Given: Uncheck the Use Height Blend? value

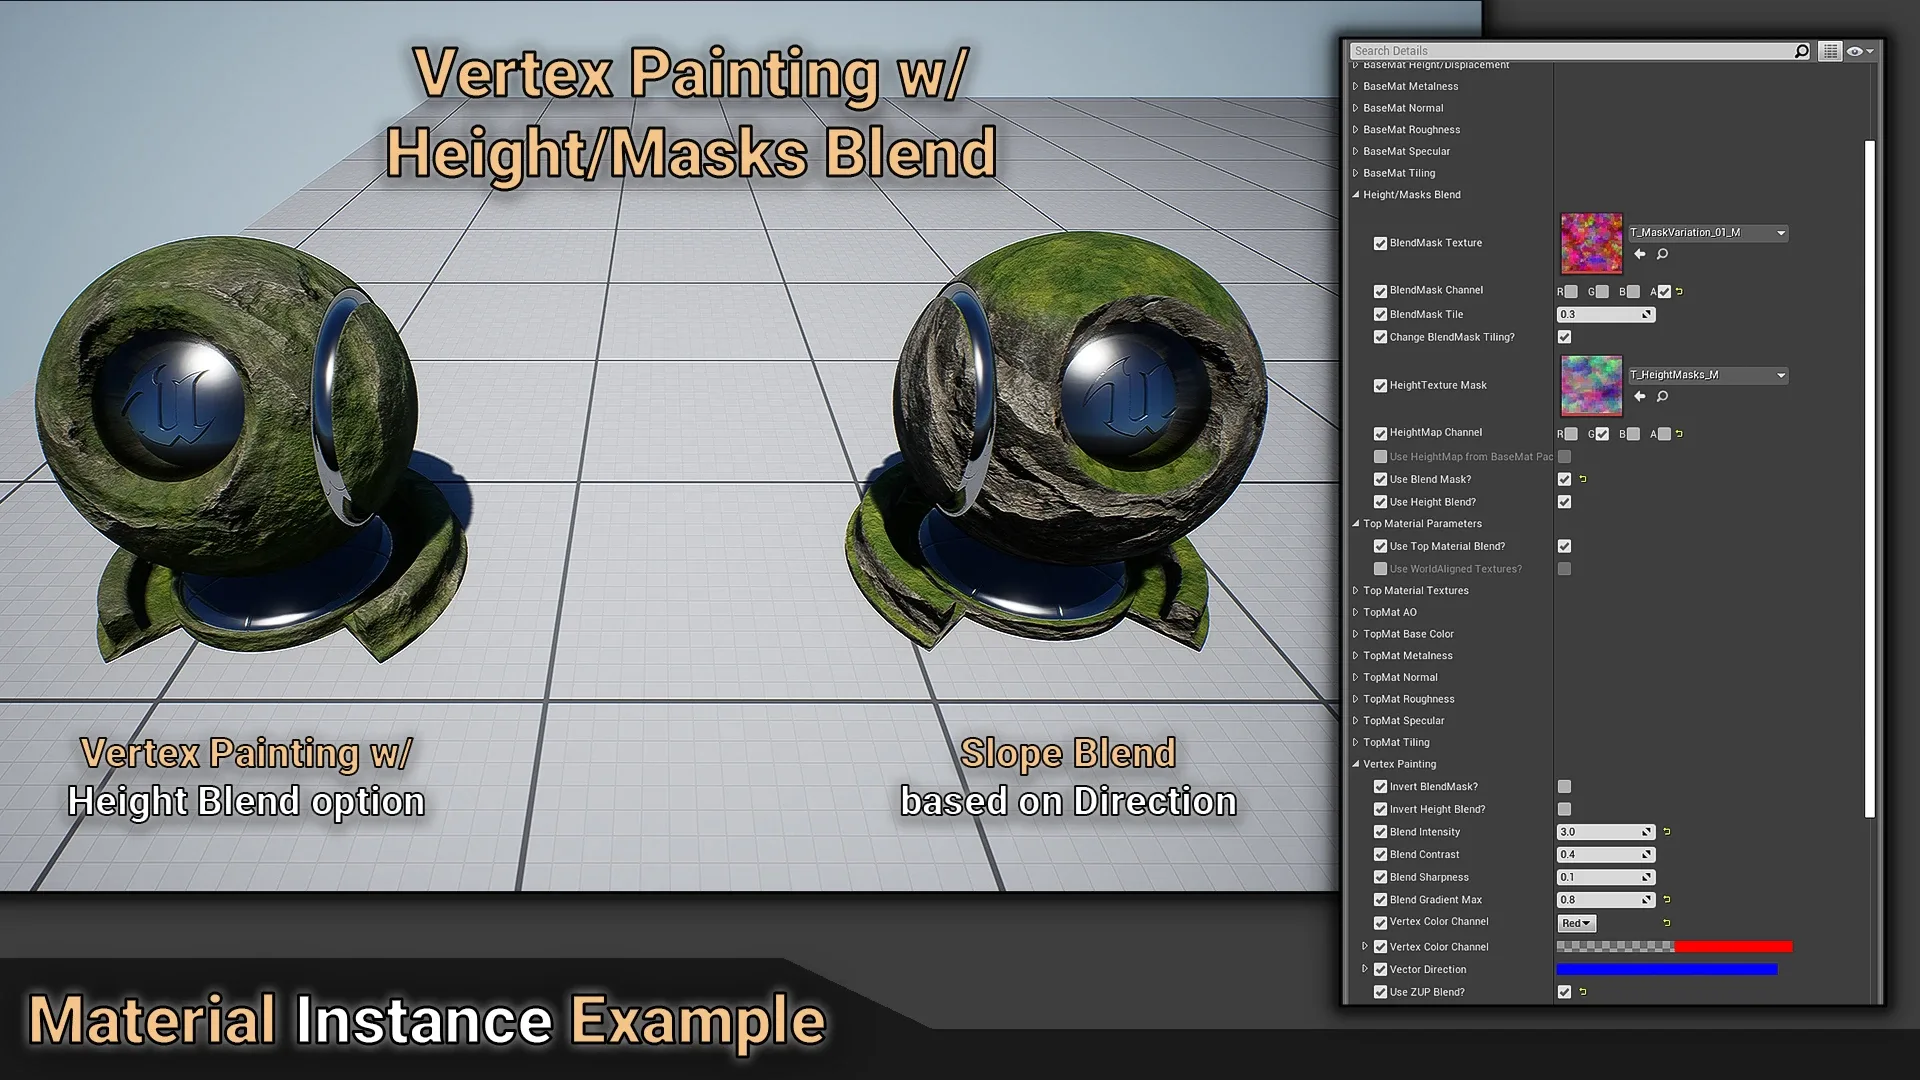Looking at the screenshot, I should point(1564,502).
